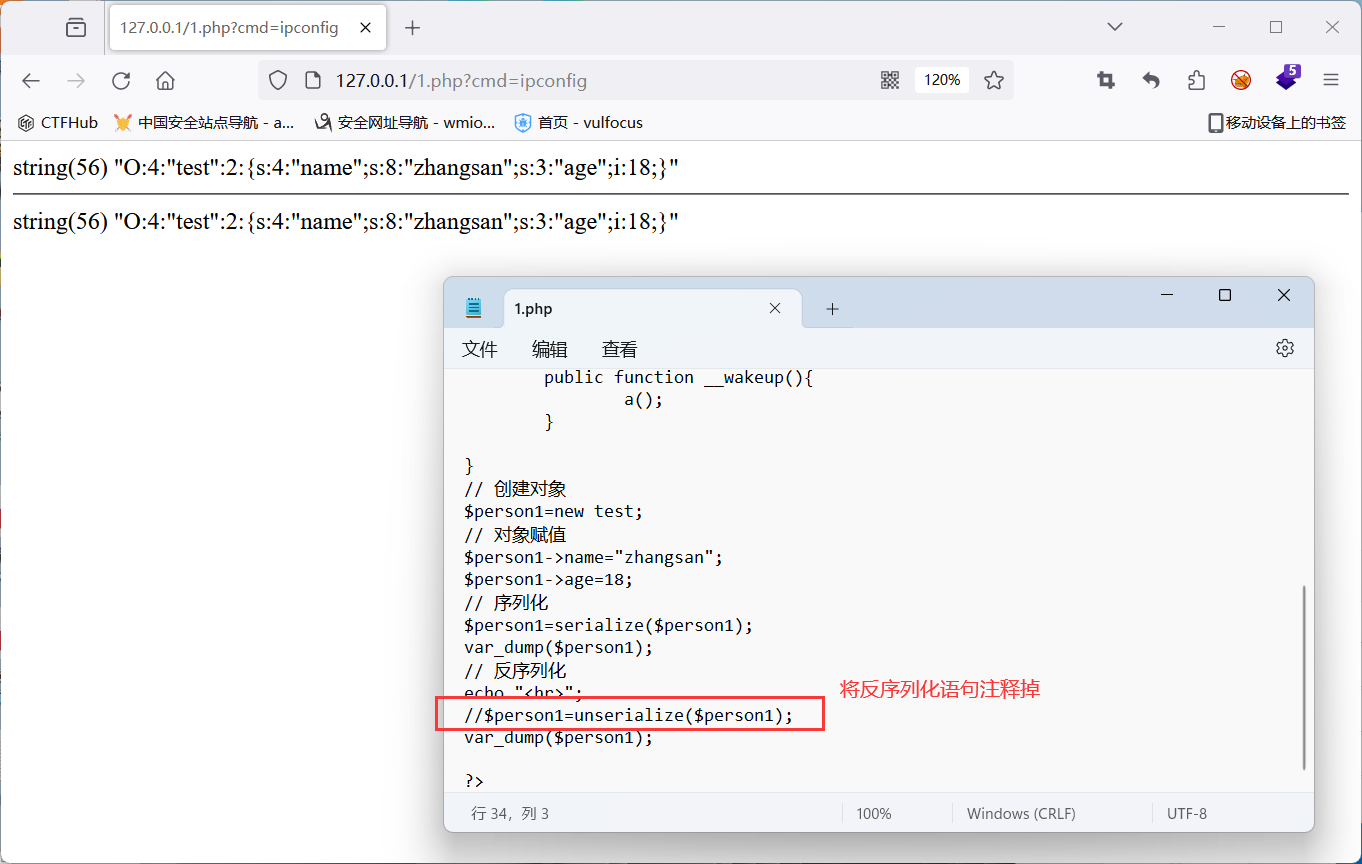Open Notepad 编辑 menu
This screenshot has width=1362, height=864.
(550, 349)
